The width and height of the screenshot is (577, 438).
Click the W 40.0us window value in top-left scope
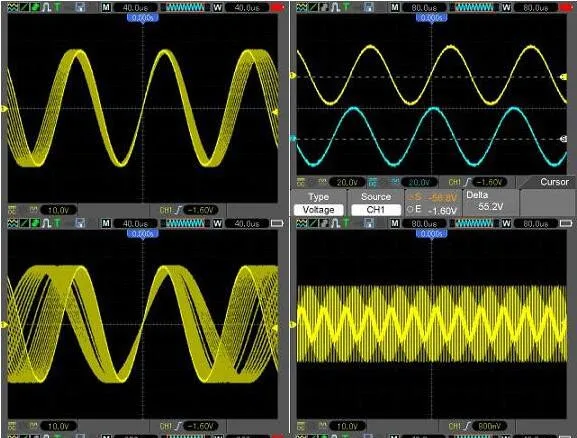pyautogui.click(x=247, y=7)
